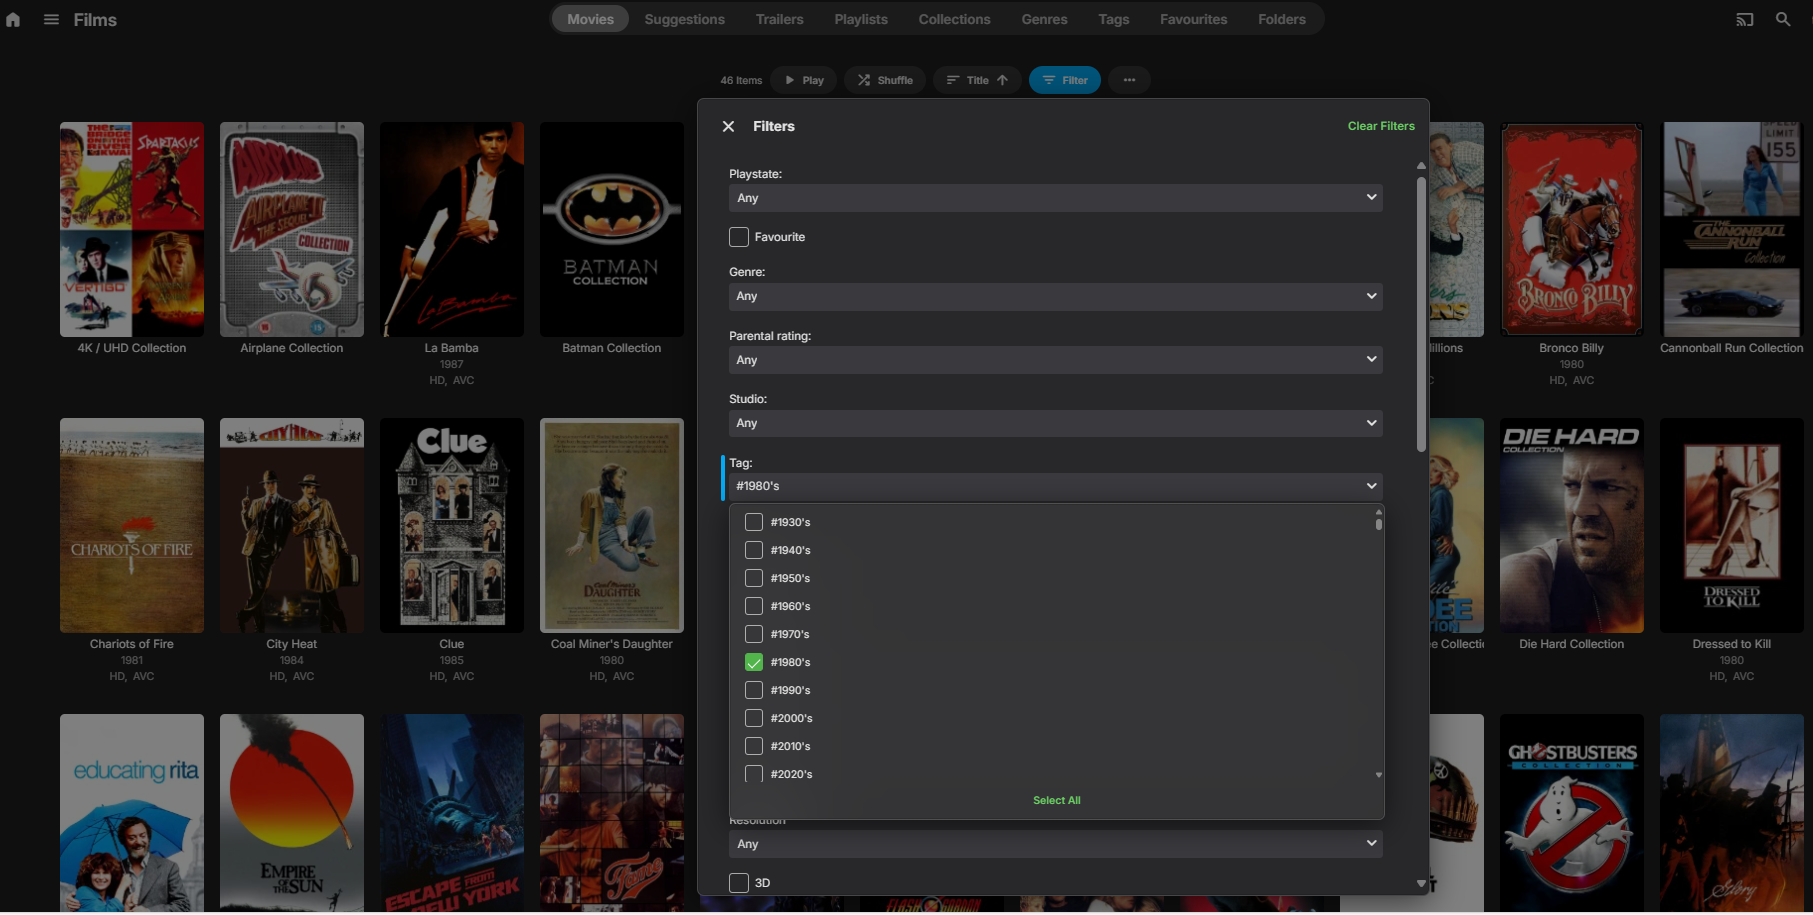The width and height of the screenshot is (1813, 915).
Task: Check the #1960's tag checkbox
Action: pos(754,606)
